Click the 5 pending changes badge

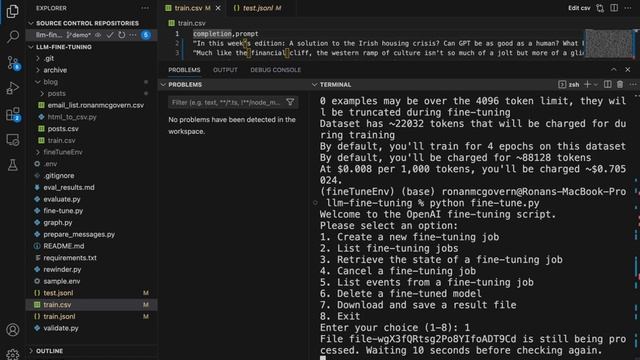(146, 35)
